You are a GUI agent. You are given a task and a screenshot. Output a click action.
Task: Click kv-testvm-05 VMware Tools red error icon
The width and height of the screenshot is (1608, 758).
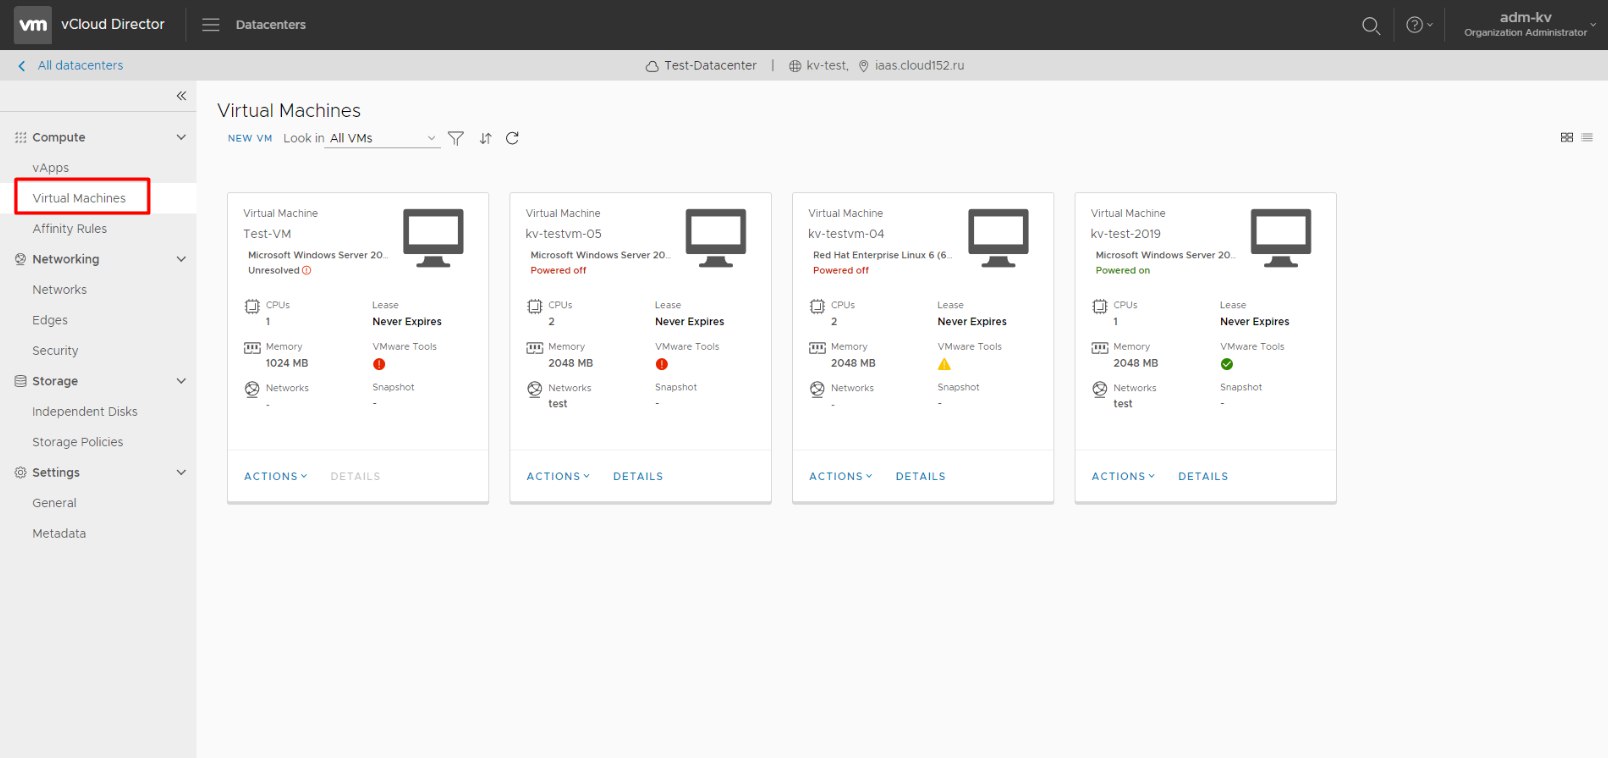click(662, 364)
